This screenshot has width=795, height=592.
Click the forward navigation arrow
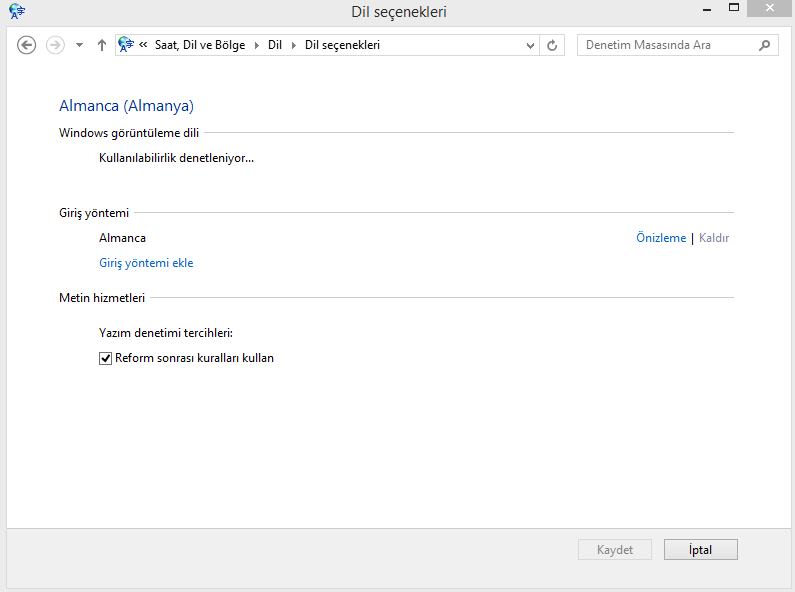click(x=55, y=45)
